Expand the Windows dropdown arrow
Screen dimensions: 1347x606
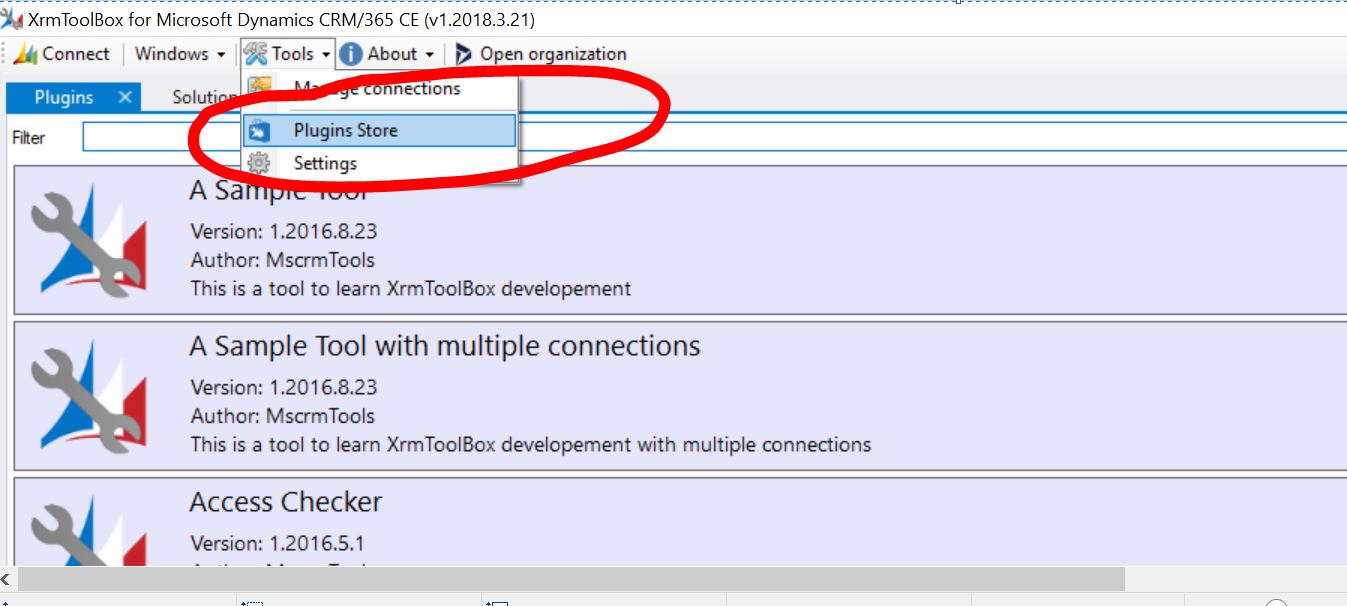click(x=220, y=54)
